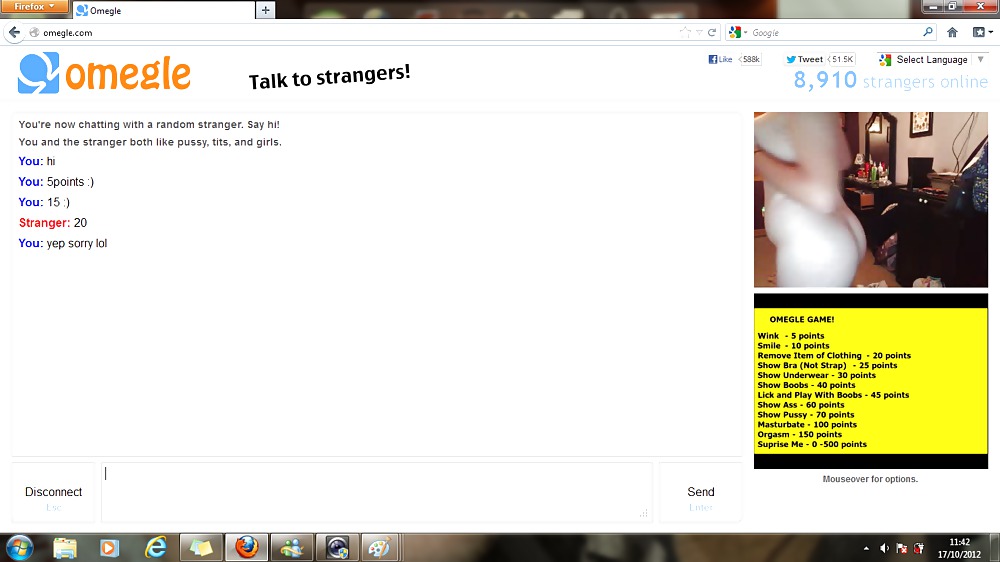Image resolution: width=1000 pixels, height=562 pixels.
Task: Click the Tweet button
Action: tap(805, 59)
